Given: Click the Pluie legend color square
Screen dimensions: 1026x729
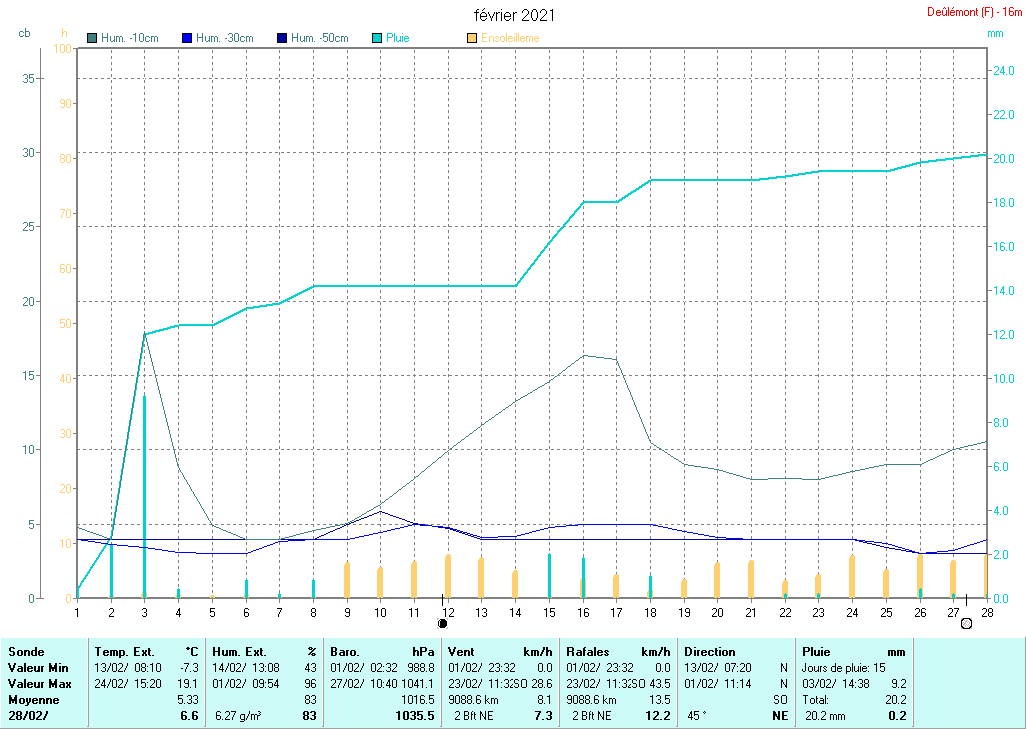Looking at the screenshot, I should (x=377, y=38).
